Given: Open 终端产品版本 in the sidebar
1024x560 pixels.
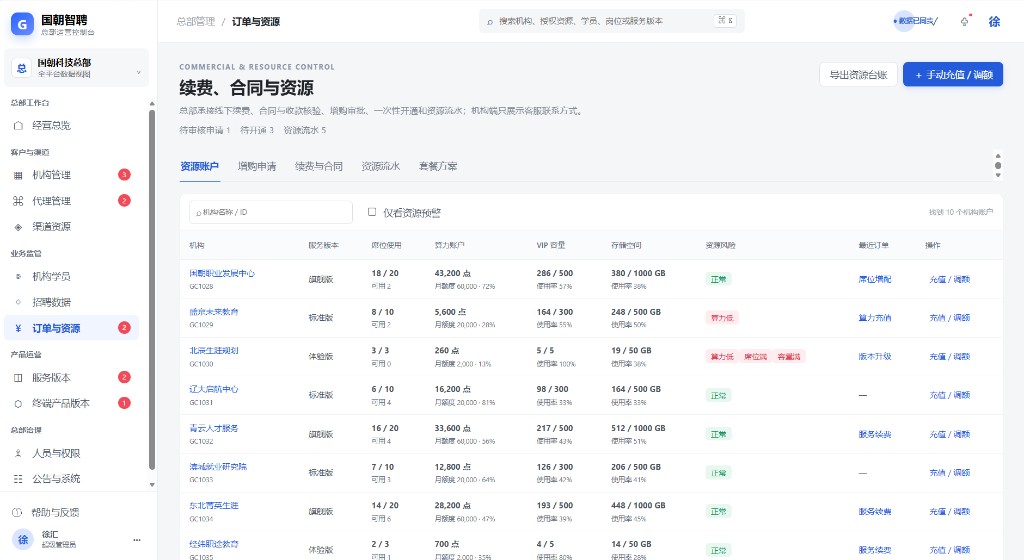Looking at the screenshot, I should pos(72,403).
